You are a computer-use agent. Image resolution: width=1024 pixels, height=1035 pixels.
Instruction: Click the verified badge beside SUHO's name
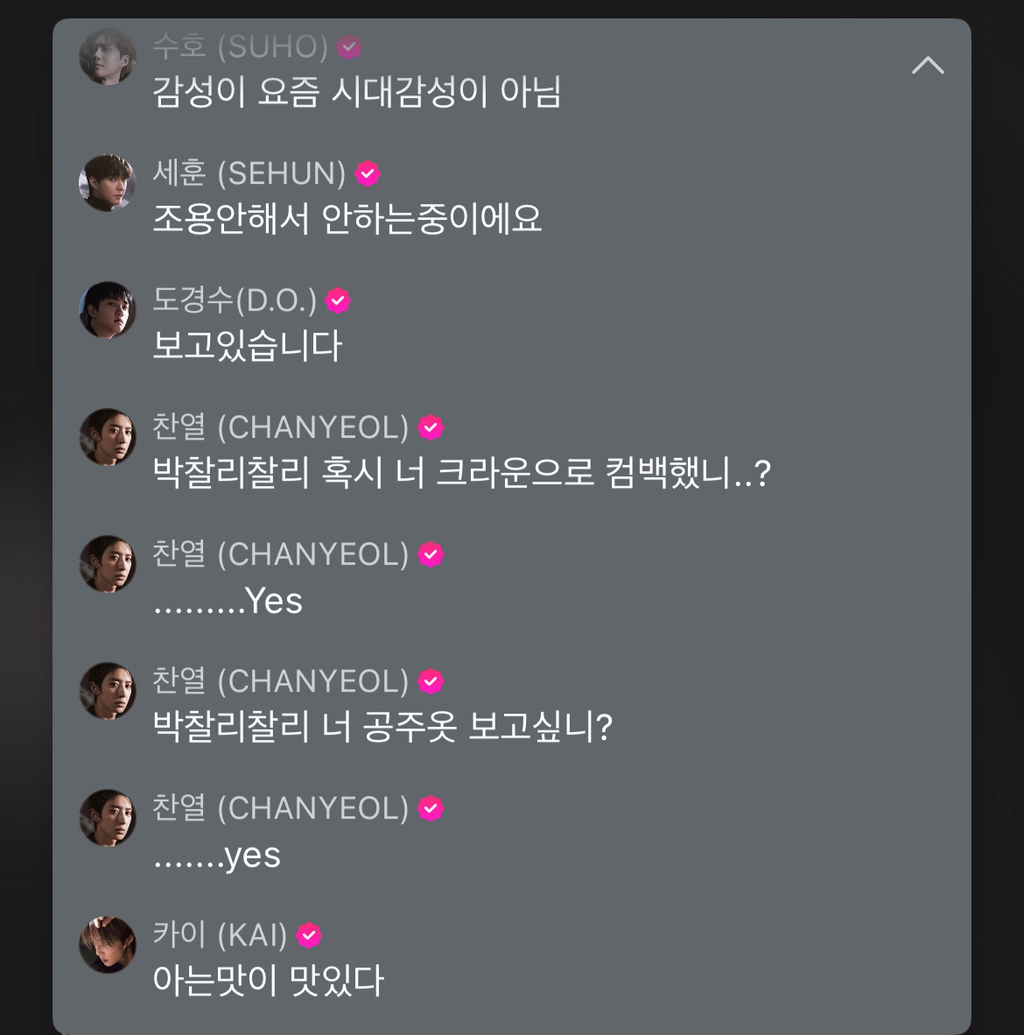[x=349, y=47]
